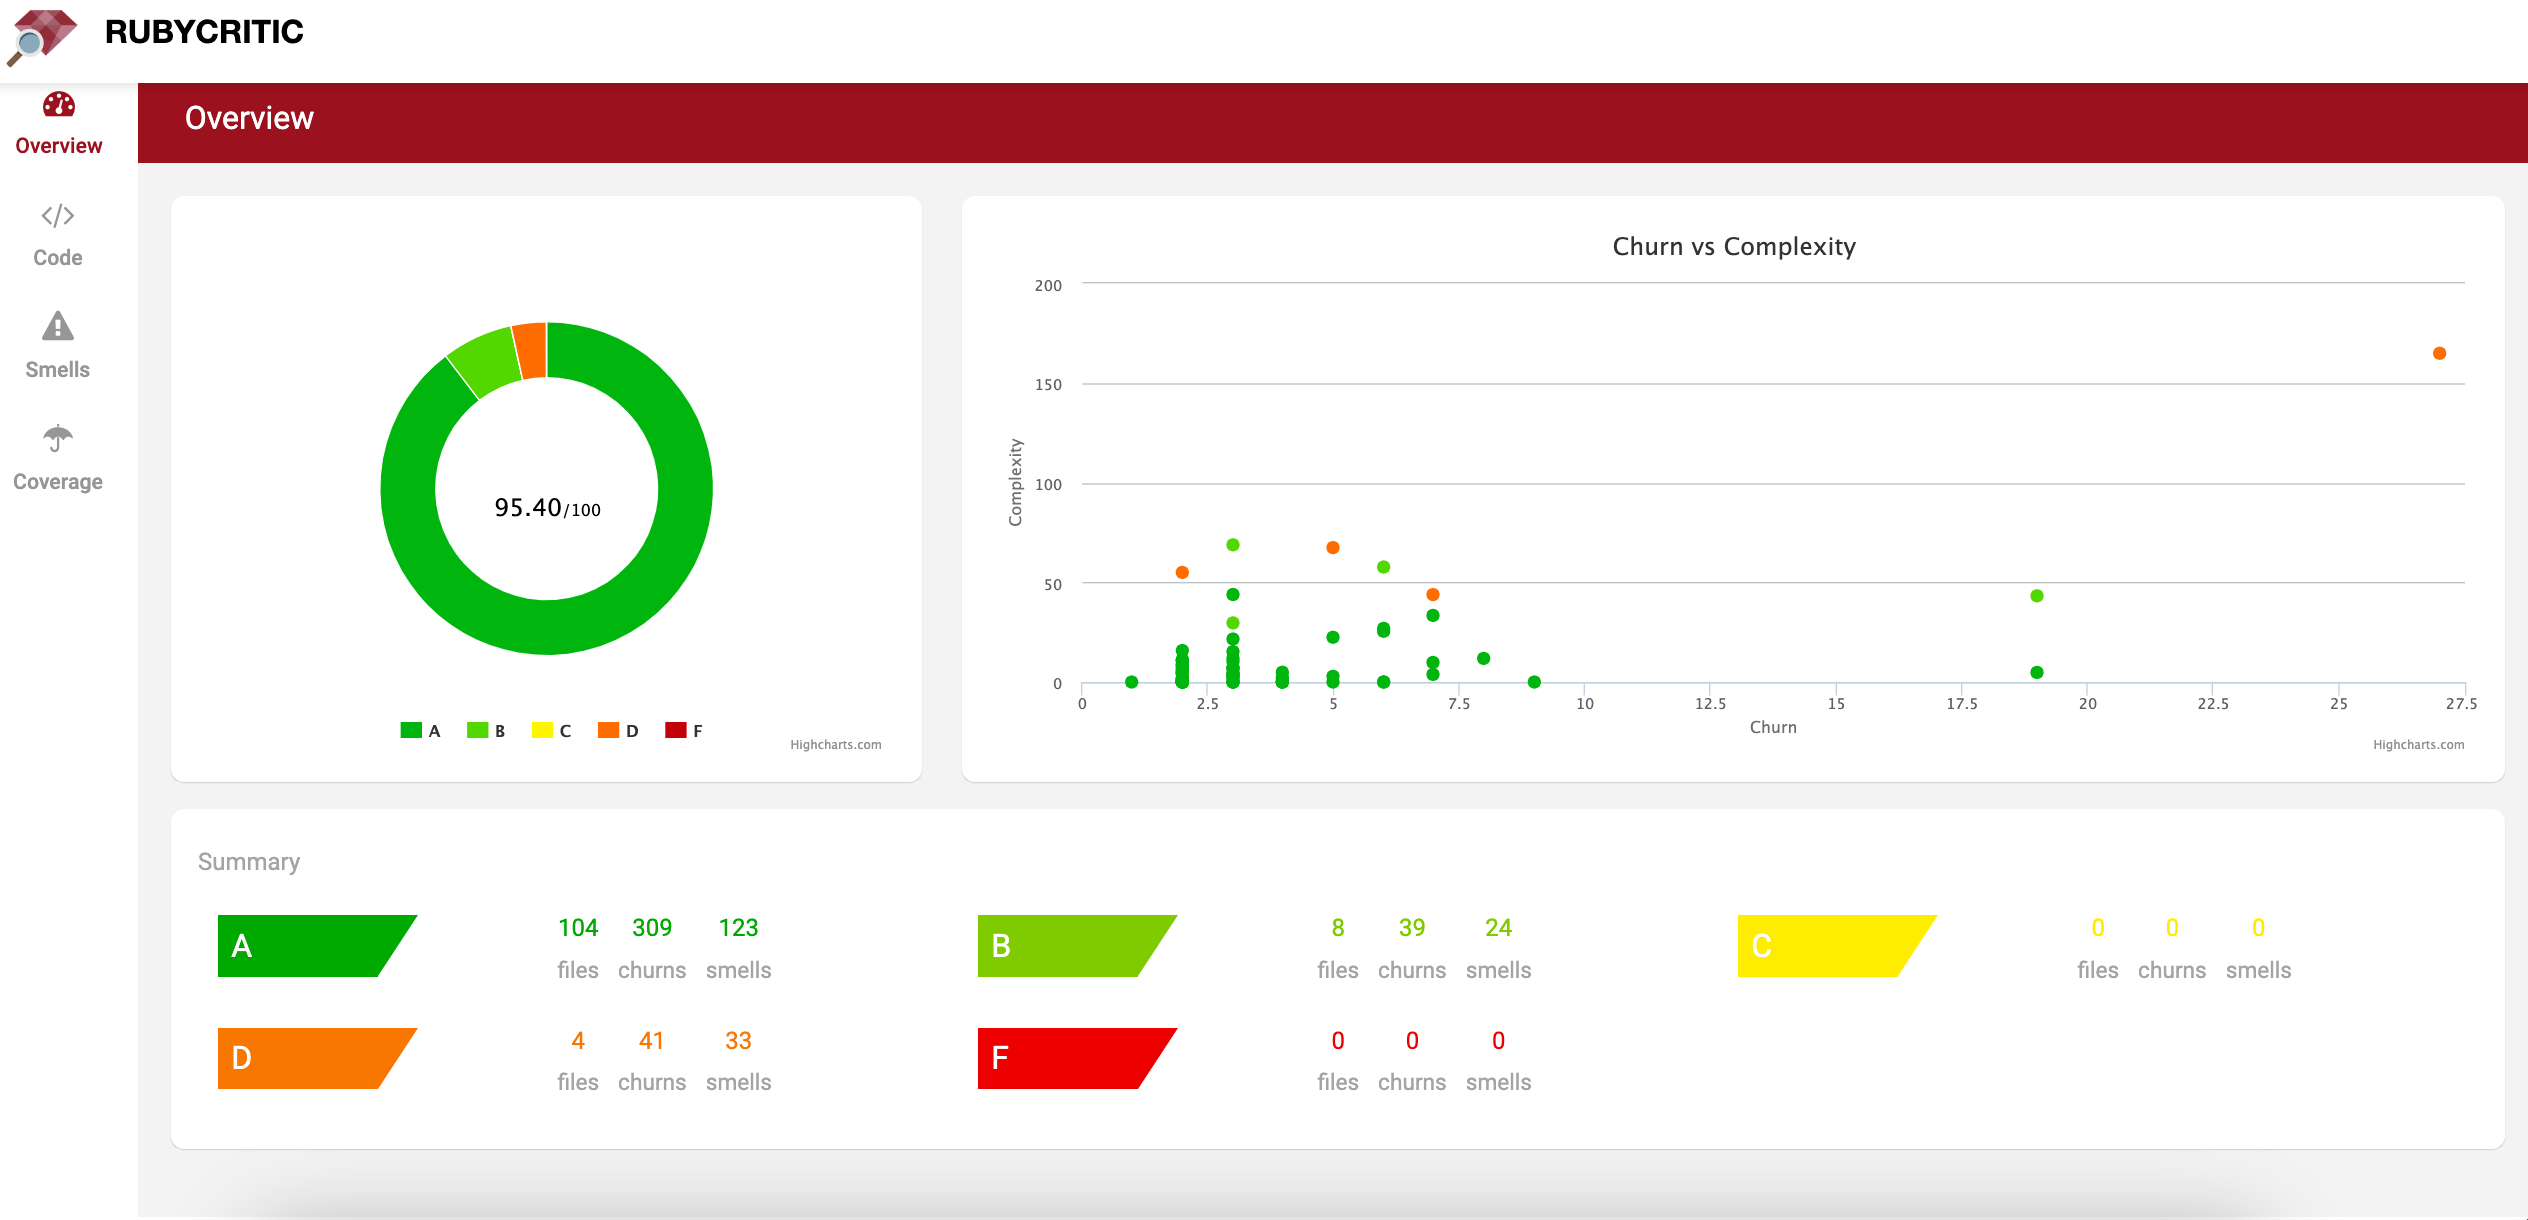Viewport: 2528px width, 1220px height.
Task: Click the RUBYCRITIC title text
Action: click(204, 32)
